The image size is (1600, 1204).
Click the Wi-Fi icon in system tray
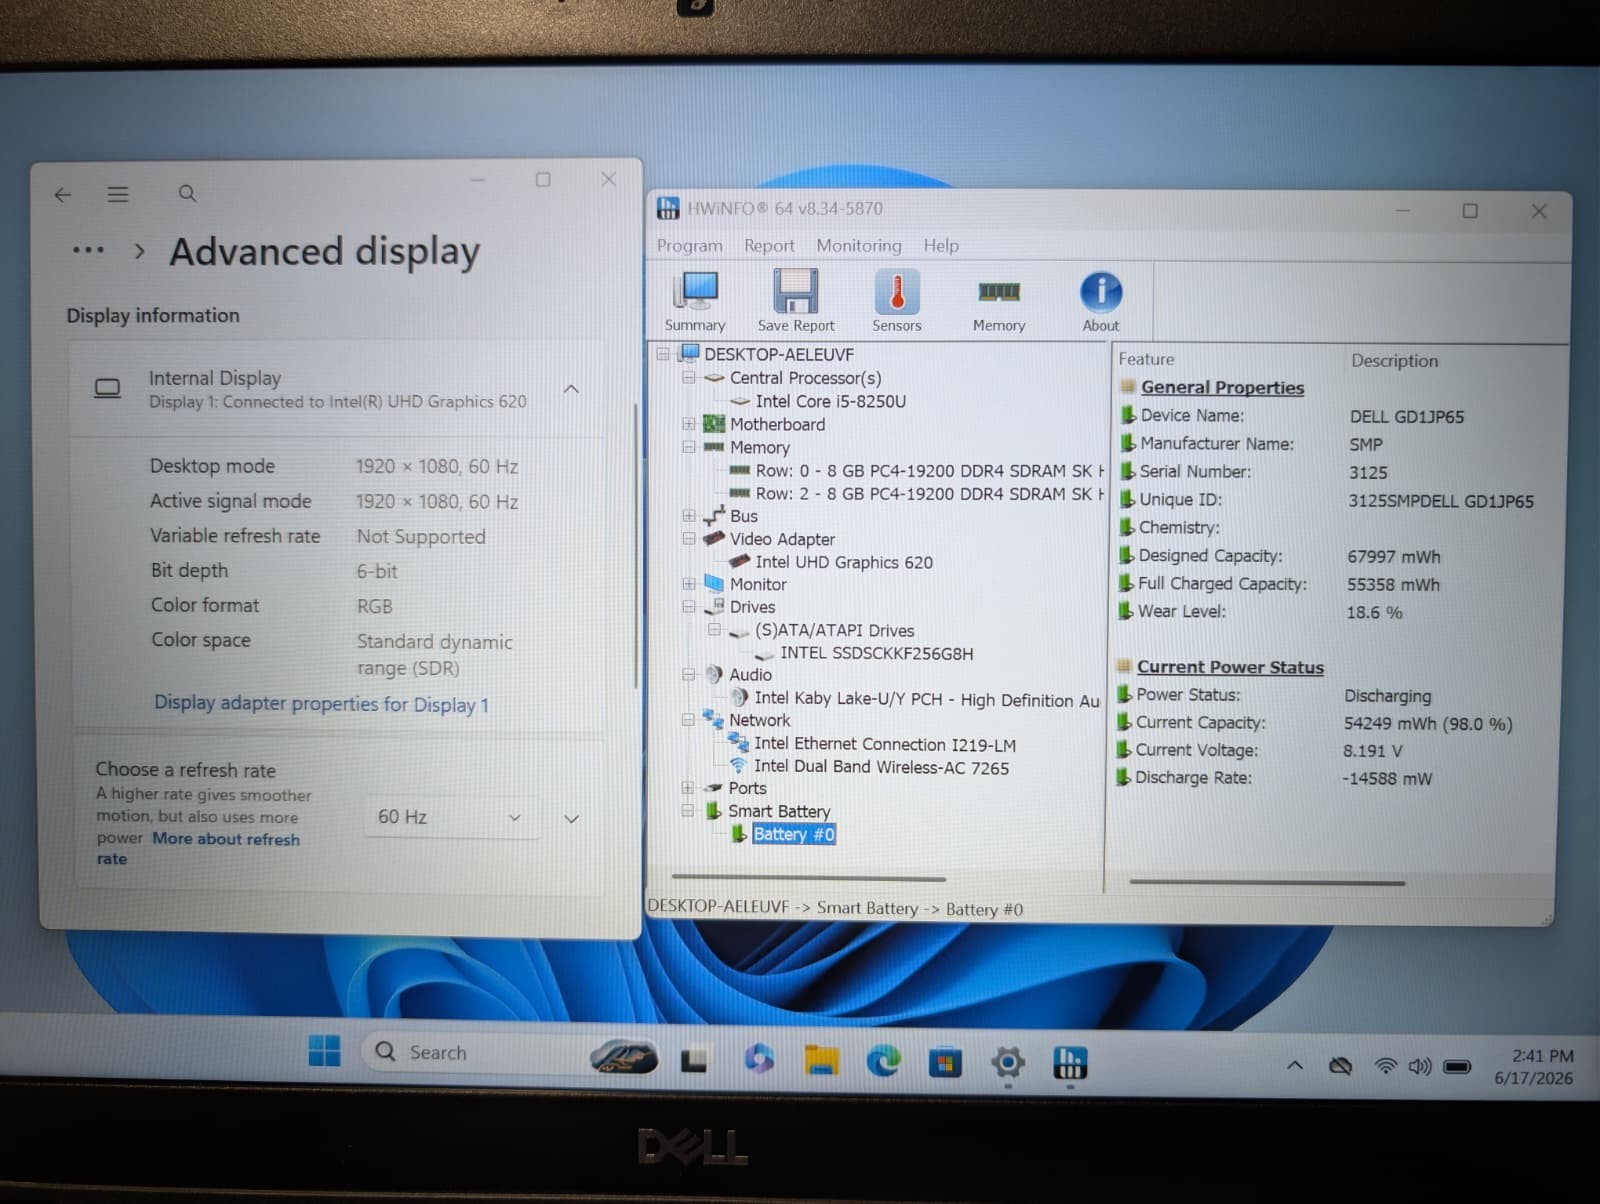1385,1066
